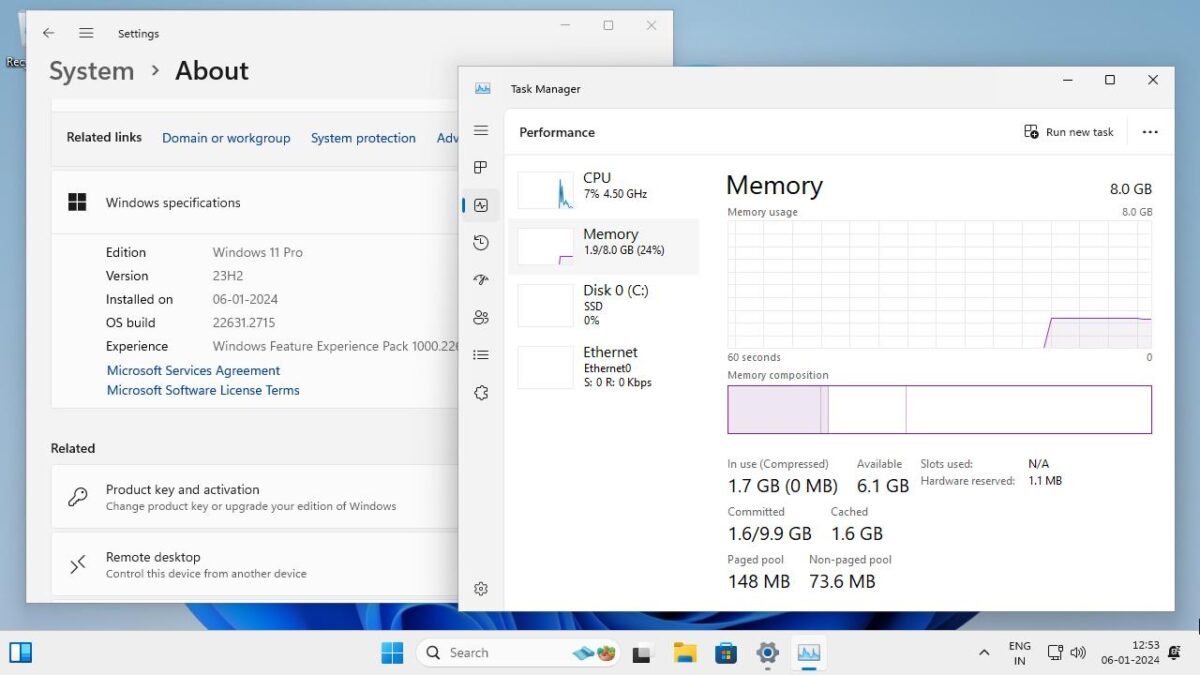Open the Details page icon
1200x675 pixels.
[481, 354]
